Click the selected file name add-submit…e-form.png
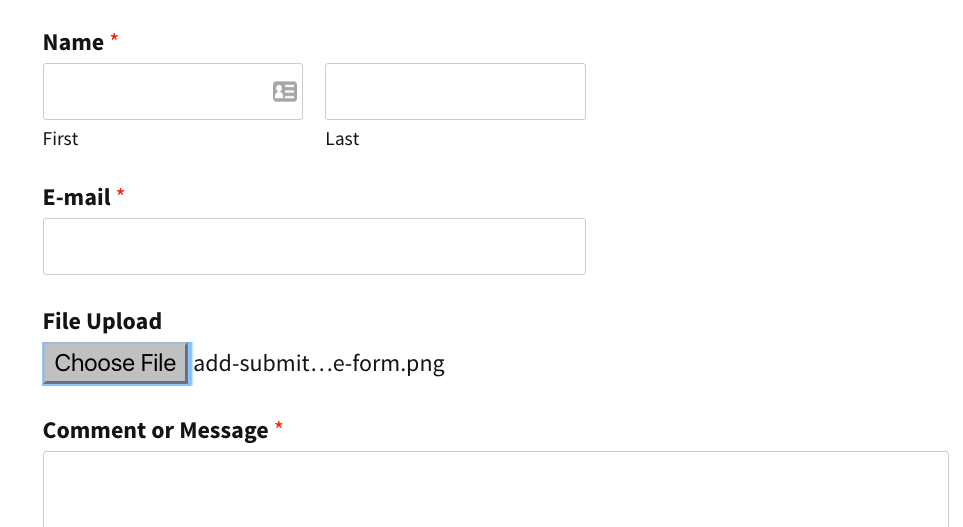Viewport: 963px width, 527px height. pos(319,364)
